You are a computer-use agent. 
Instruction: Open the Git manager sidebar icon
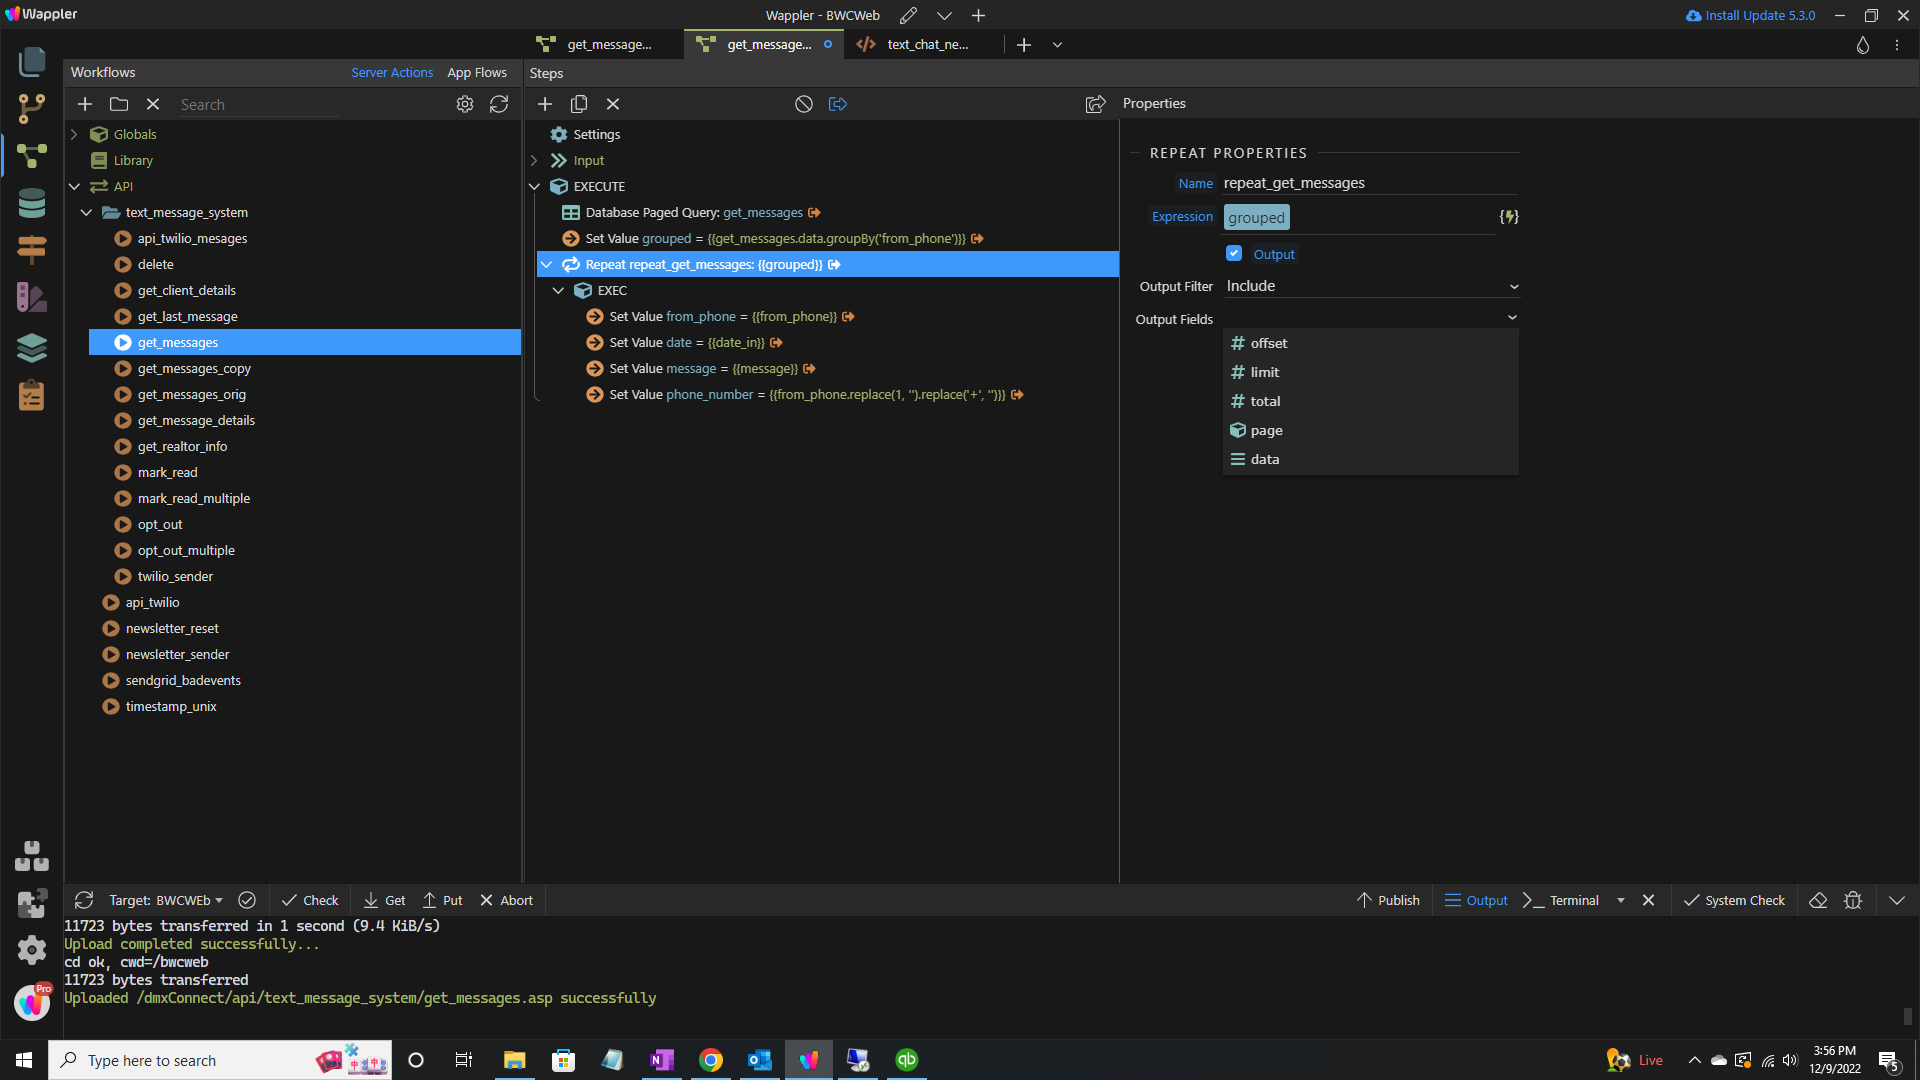pyautogui.click(x=32, y=108)
